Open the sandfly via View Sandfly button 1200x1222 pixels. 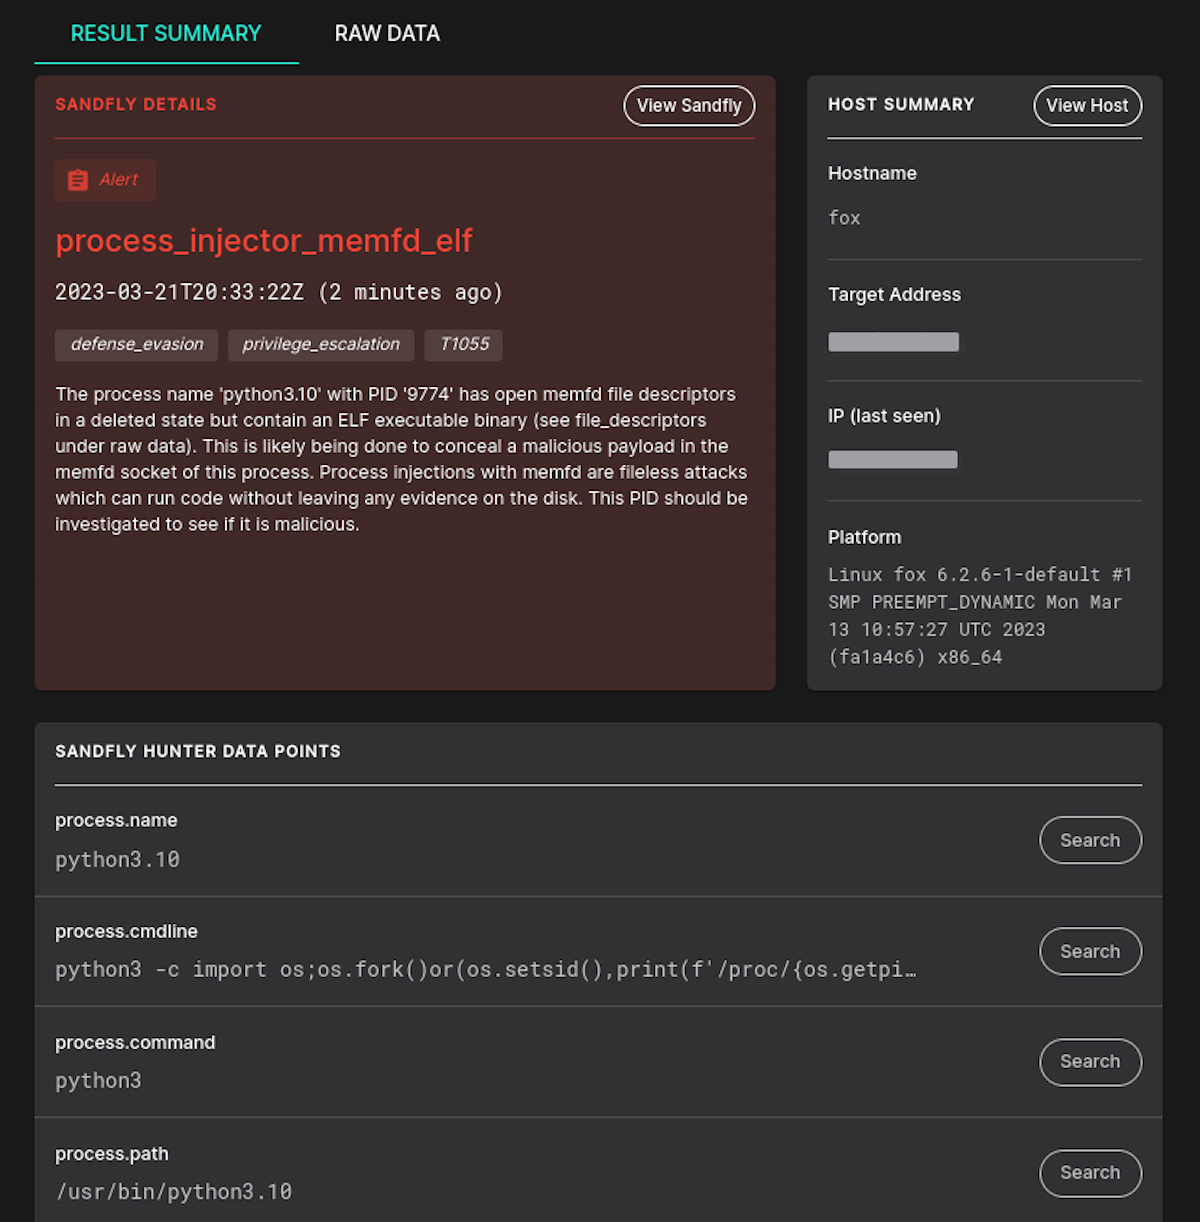[689, 105]
